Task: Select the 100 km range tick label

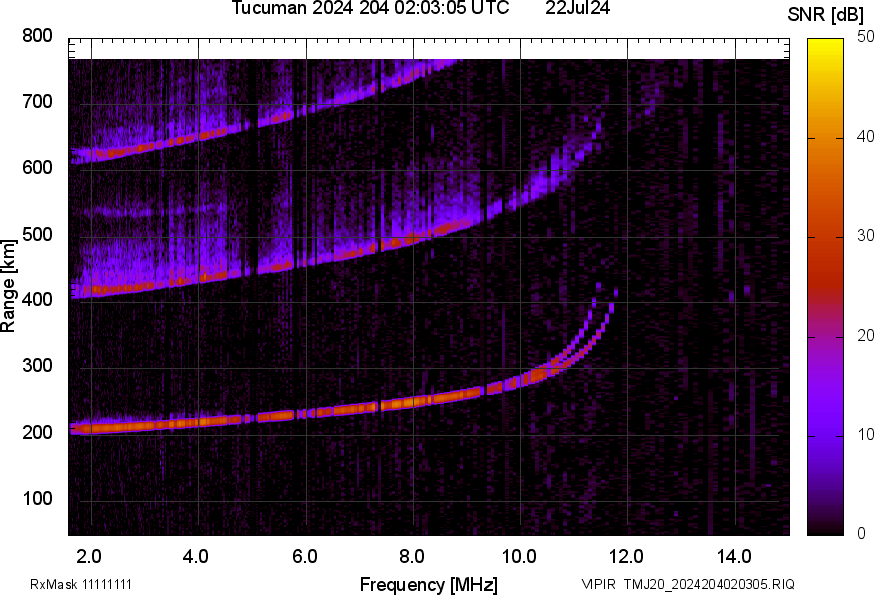Action: click(38, 499)
